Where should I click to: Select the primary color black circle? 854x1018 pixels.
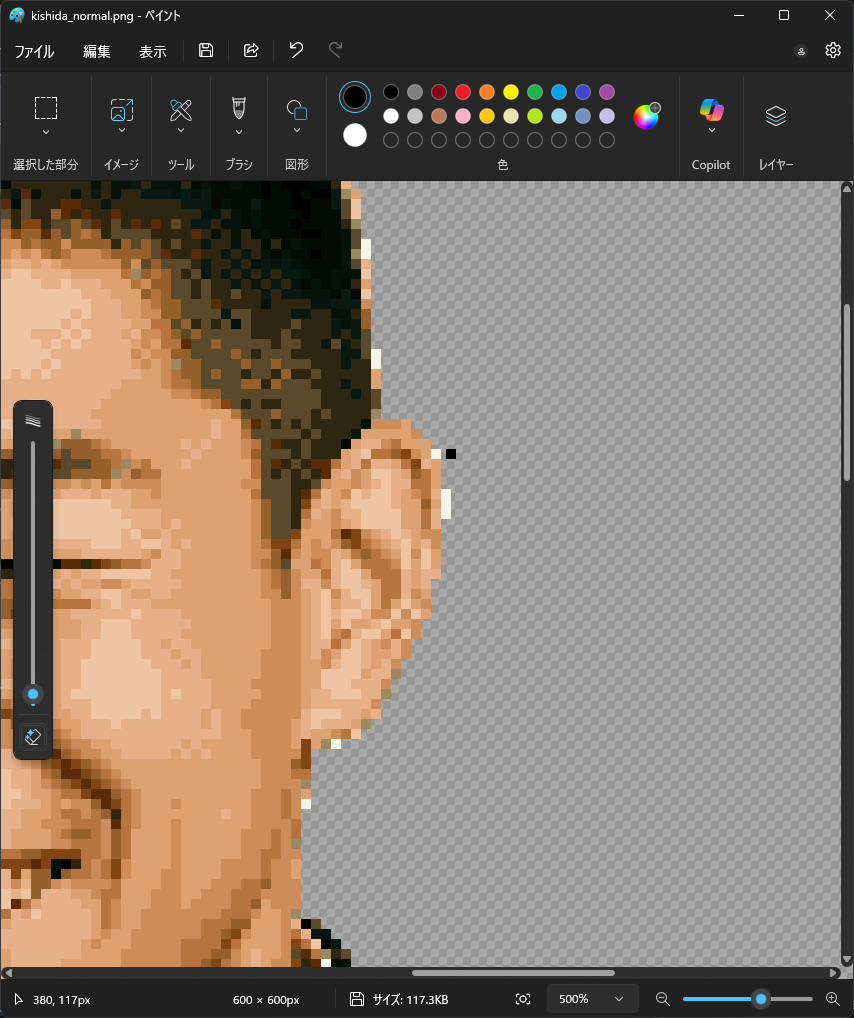[355, 97]
